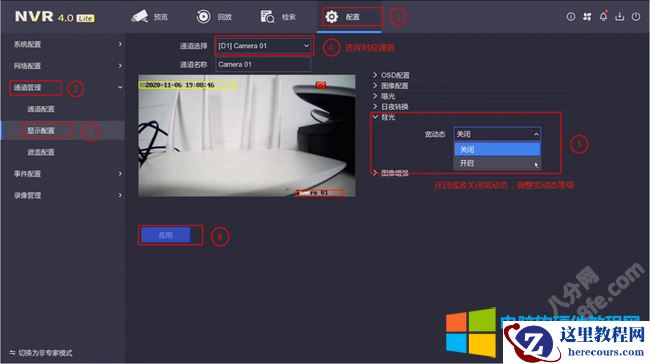Open the 预览 live view tab
This screenshot has height=364, width=650.
[x=149, y=17]
